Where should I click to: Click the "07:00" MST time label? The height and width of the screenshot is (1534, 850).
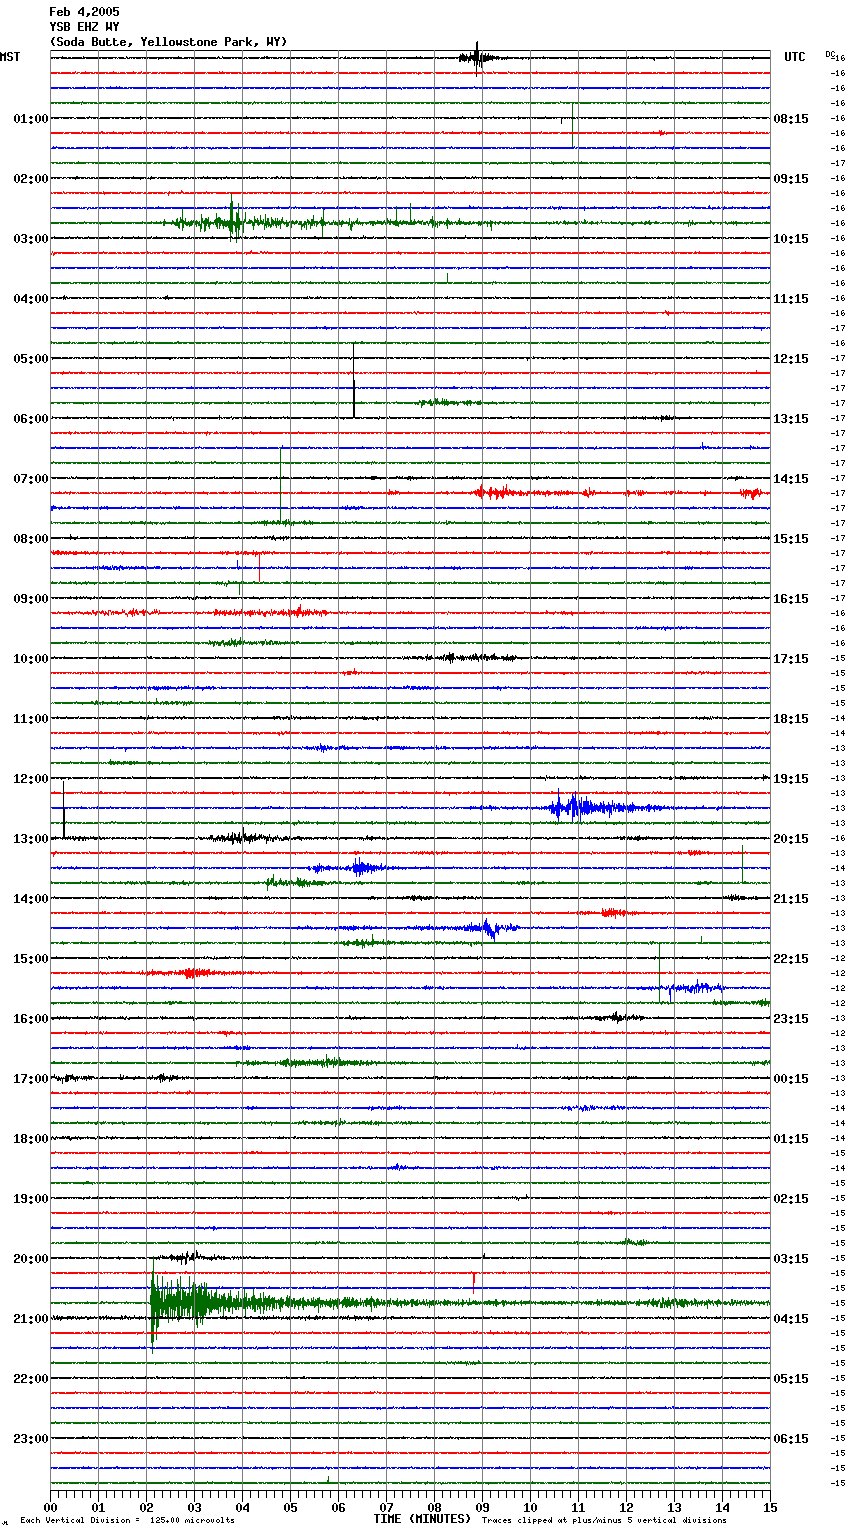pos(31,479)
